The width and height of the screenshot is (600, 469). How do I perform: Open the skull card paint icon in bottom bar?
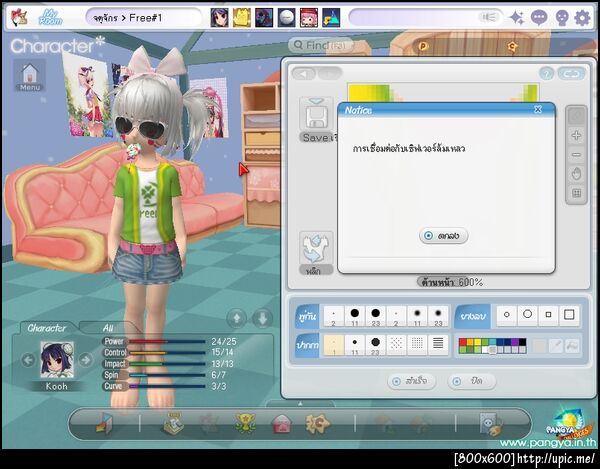point(491,424)
